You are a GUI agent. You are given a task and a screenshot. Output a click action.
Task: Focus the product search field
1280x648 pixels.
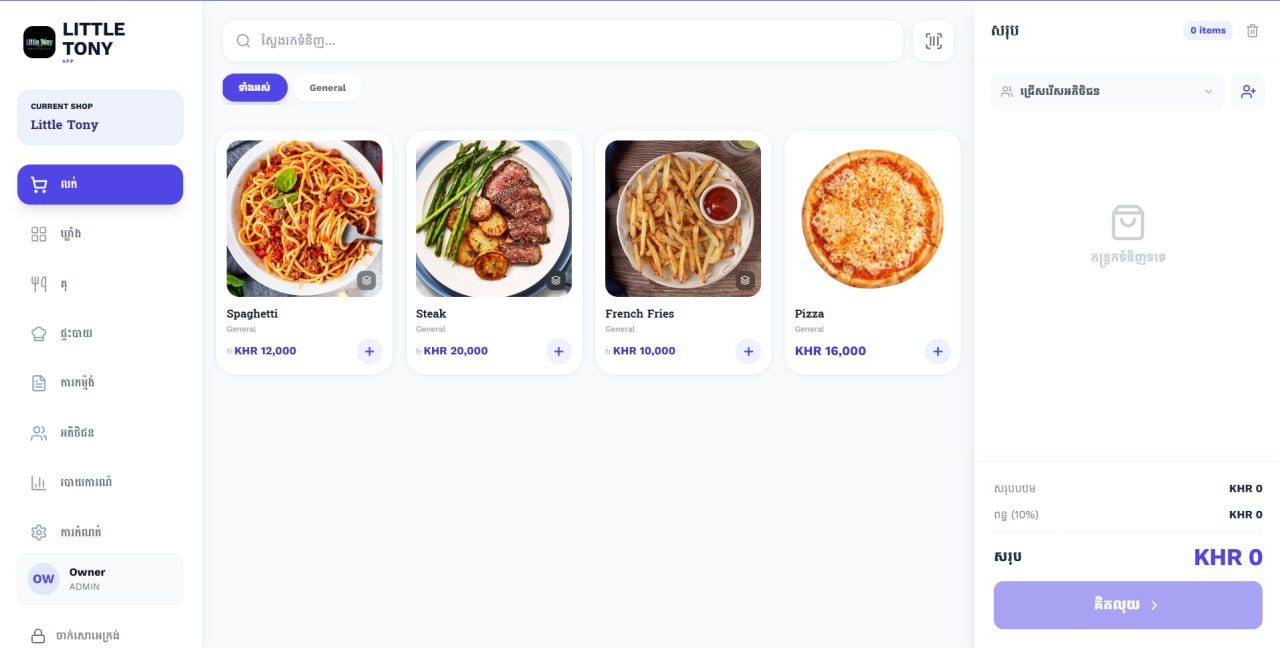563,41
